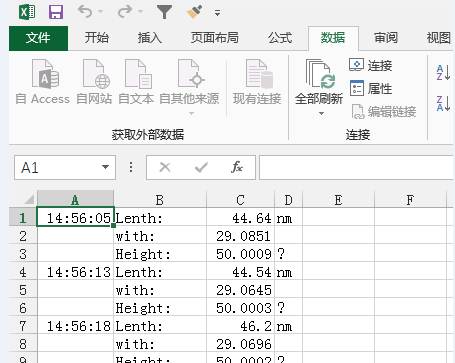Click the Name Box showing A1
This screenshot has height=363, width=455.
click(x=57, y=167)
